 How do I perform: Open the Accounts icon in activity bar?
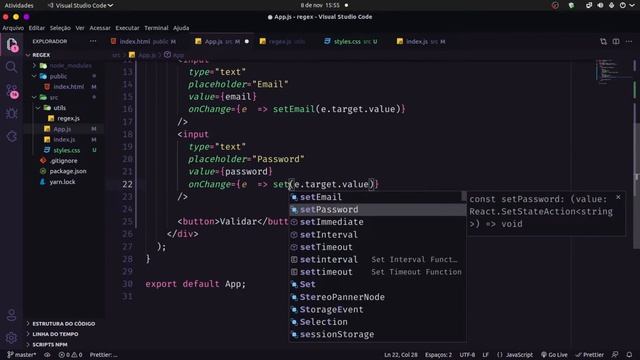point(11,315)
